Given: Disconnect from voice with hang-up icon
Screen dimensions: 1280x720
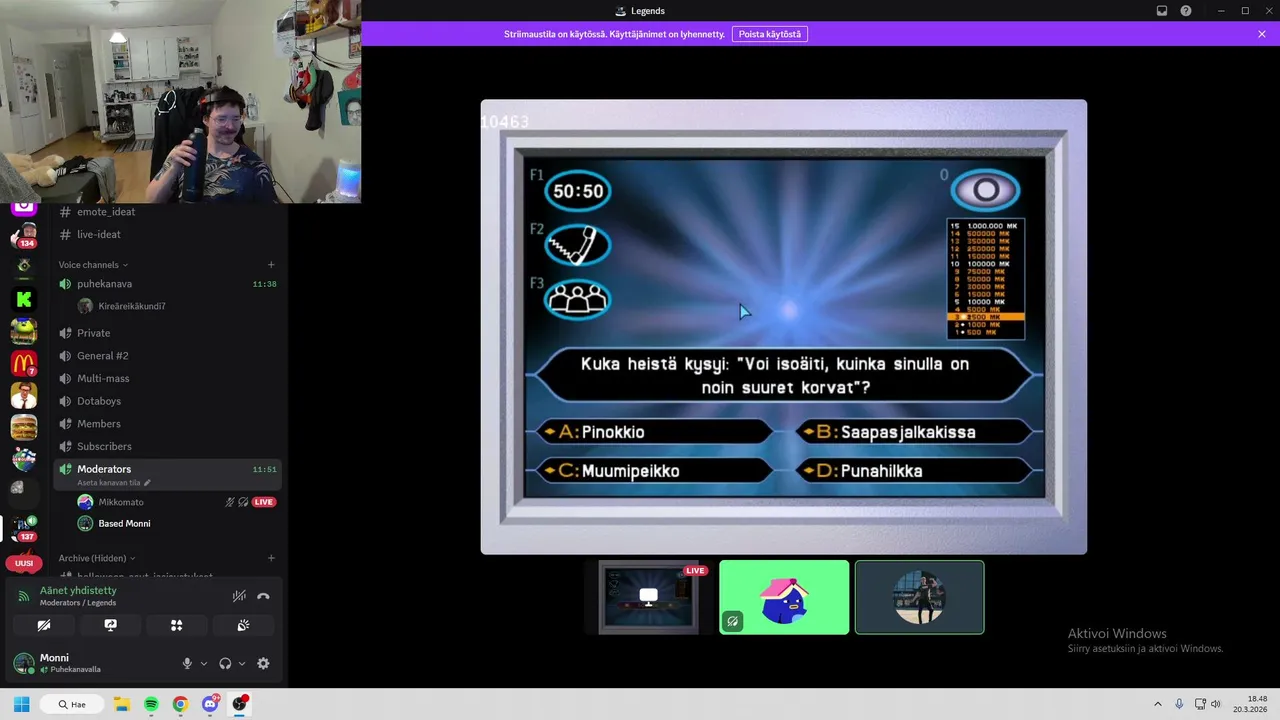Looking at the screenshot, I should pos(263,596).
